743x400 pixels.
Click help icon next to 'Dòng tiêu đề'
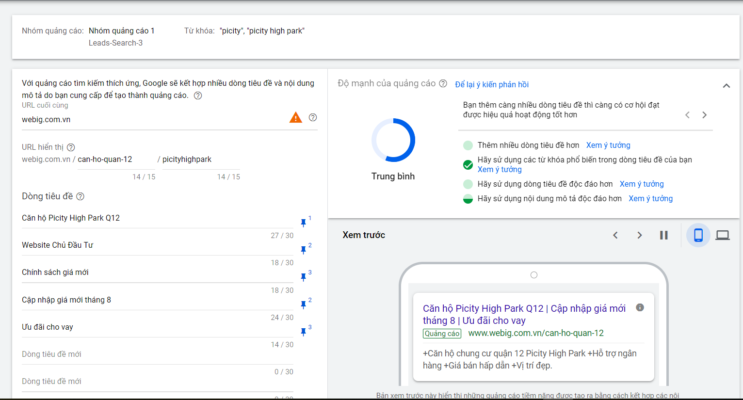[81, 197]
